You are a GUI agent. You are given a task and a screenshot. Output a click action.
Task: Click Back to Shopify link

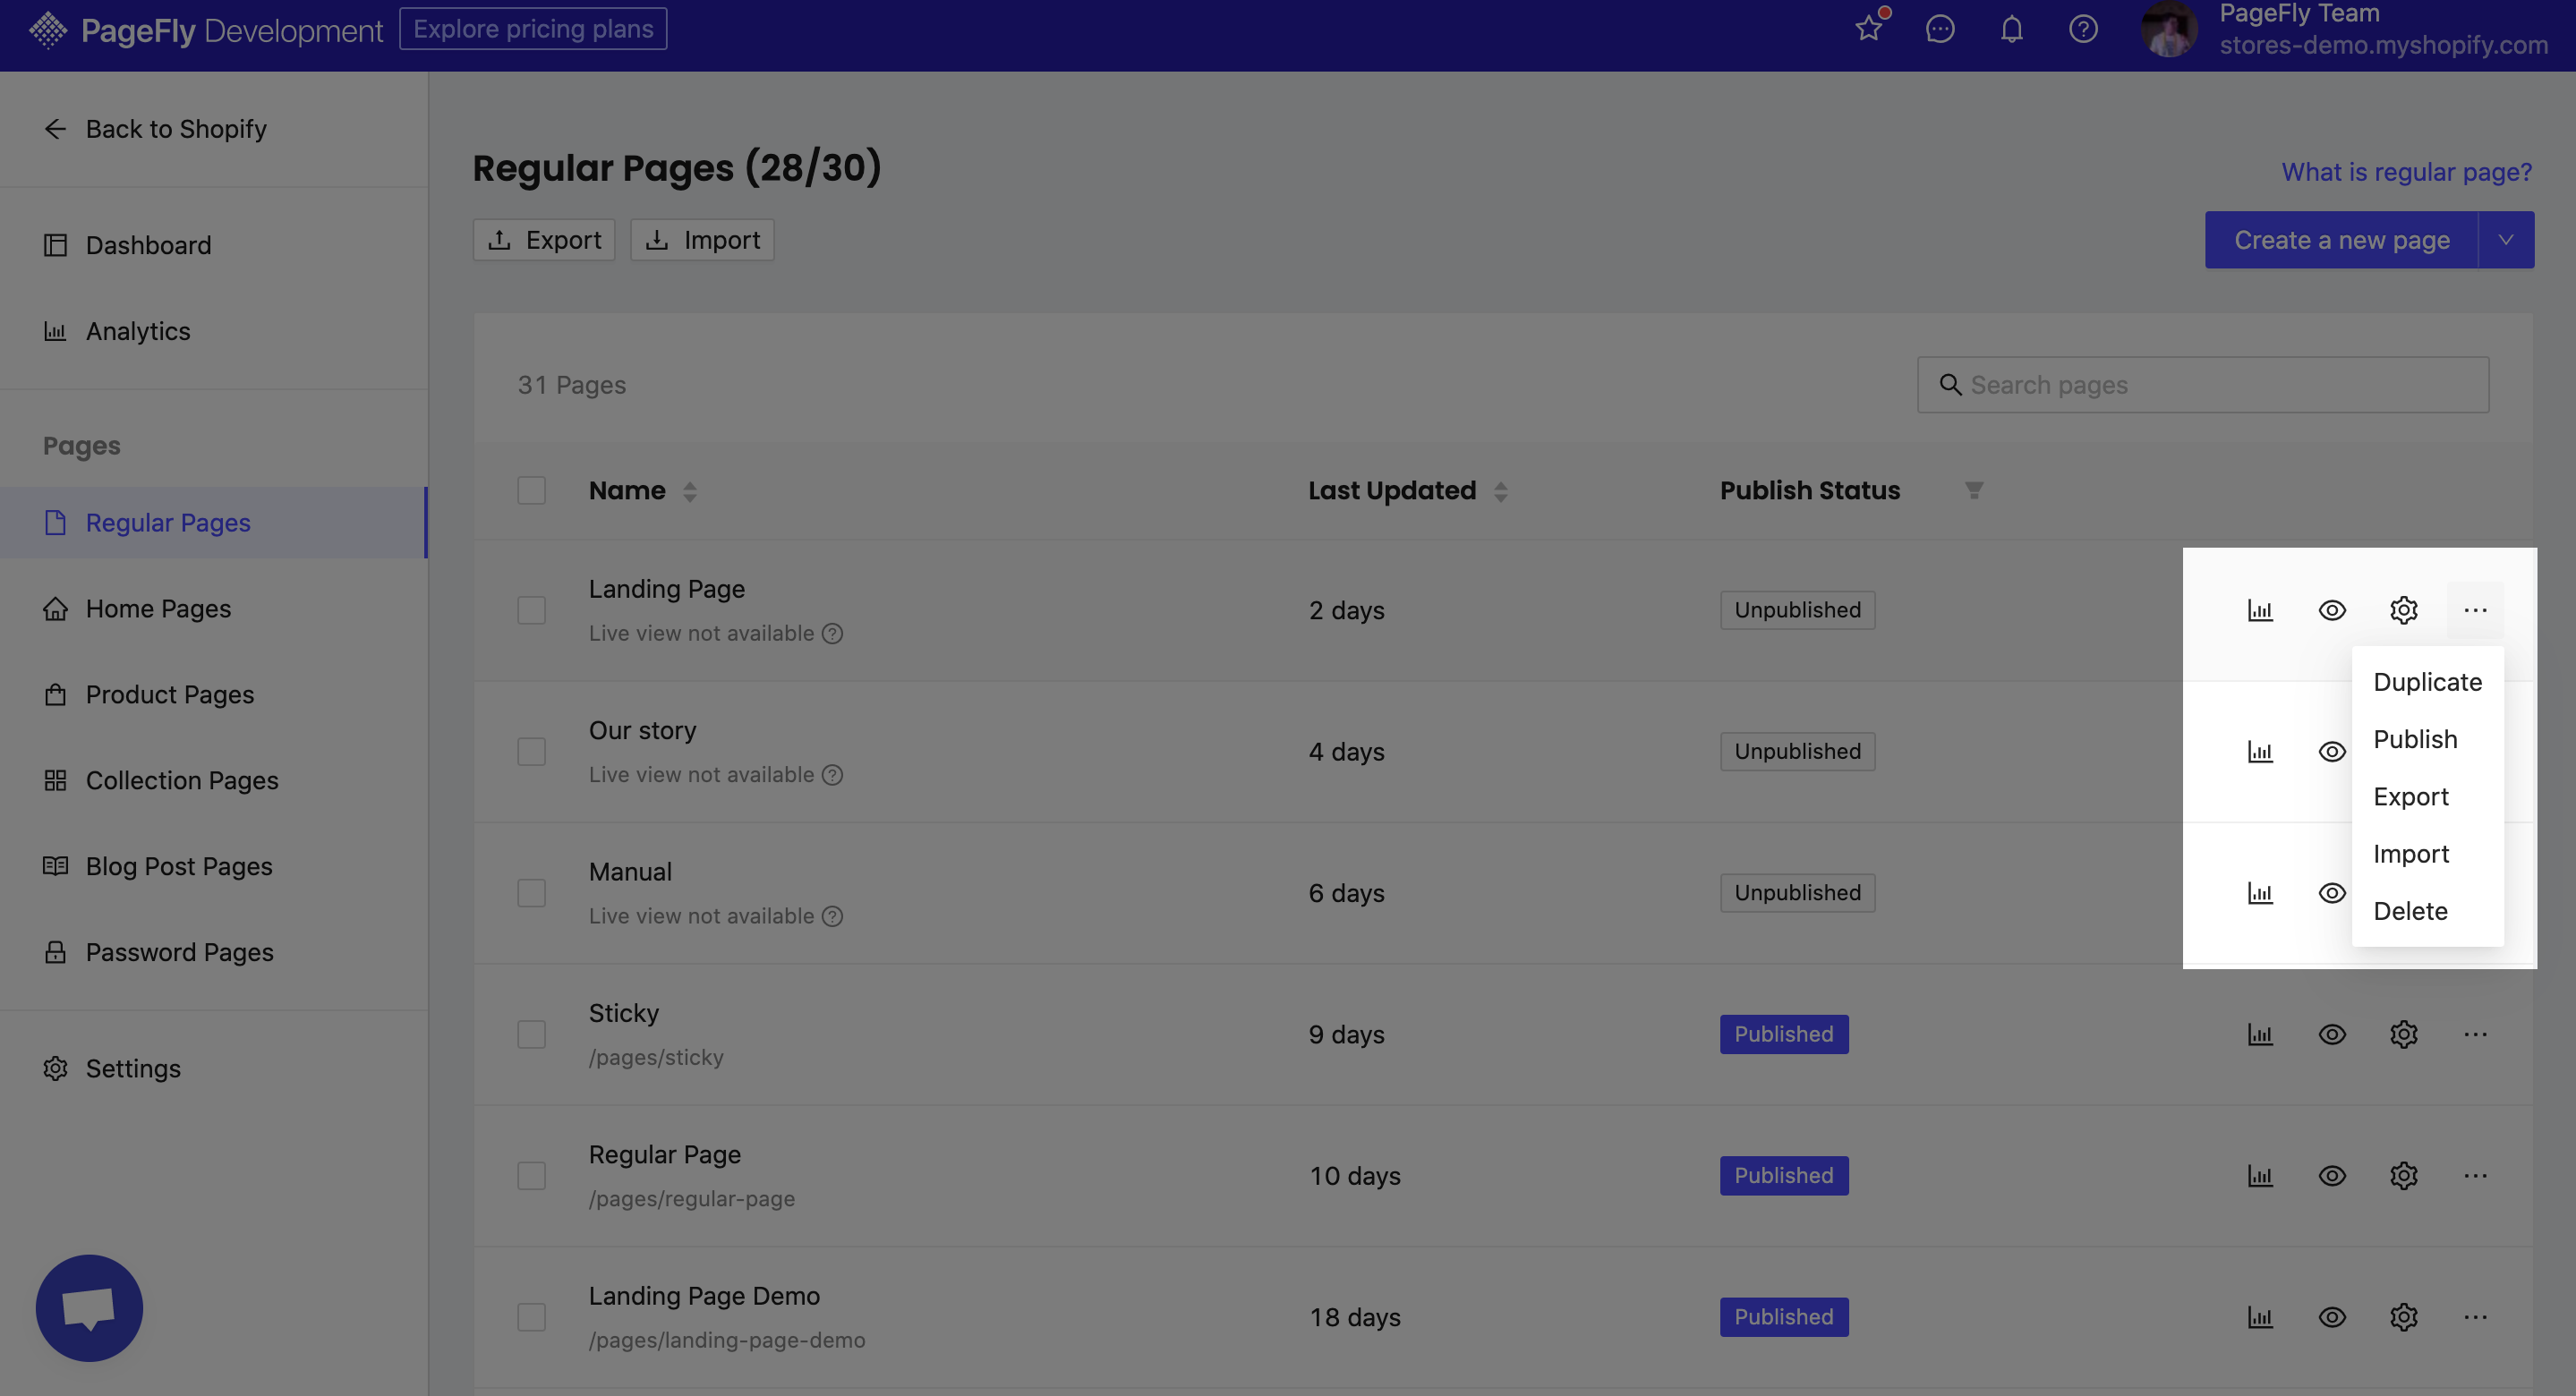[x=155, y=130]
